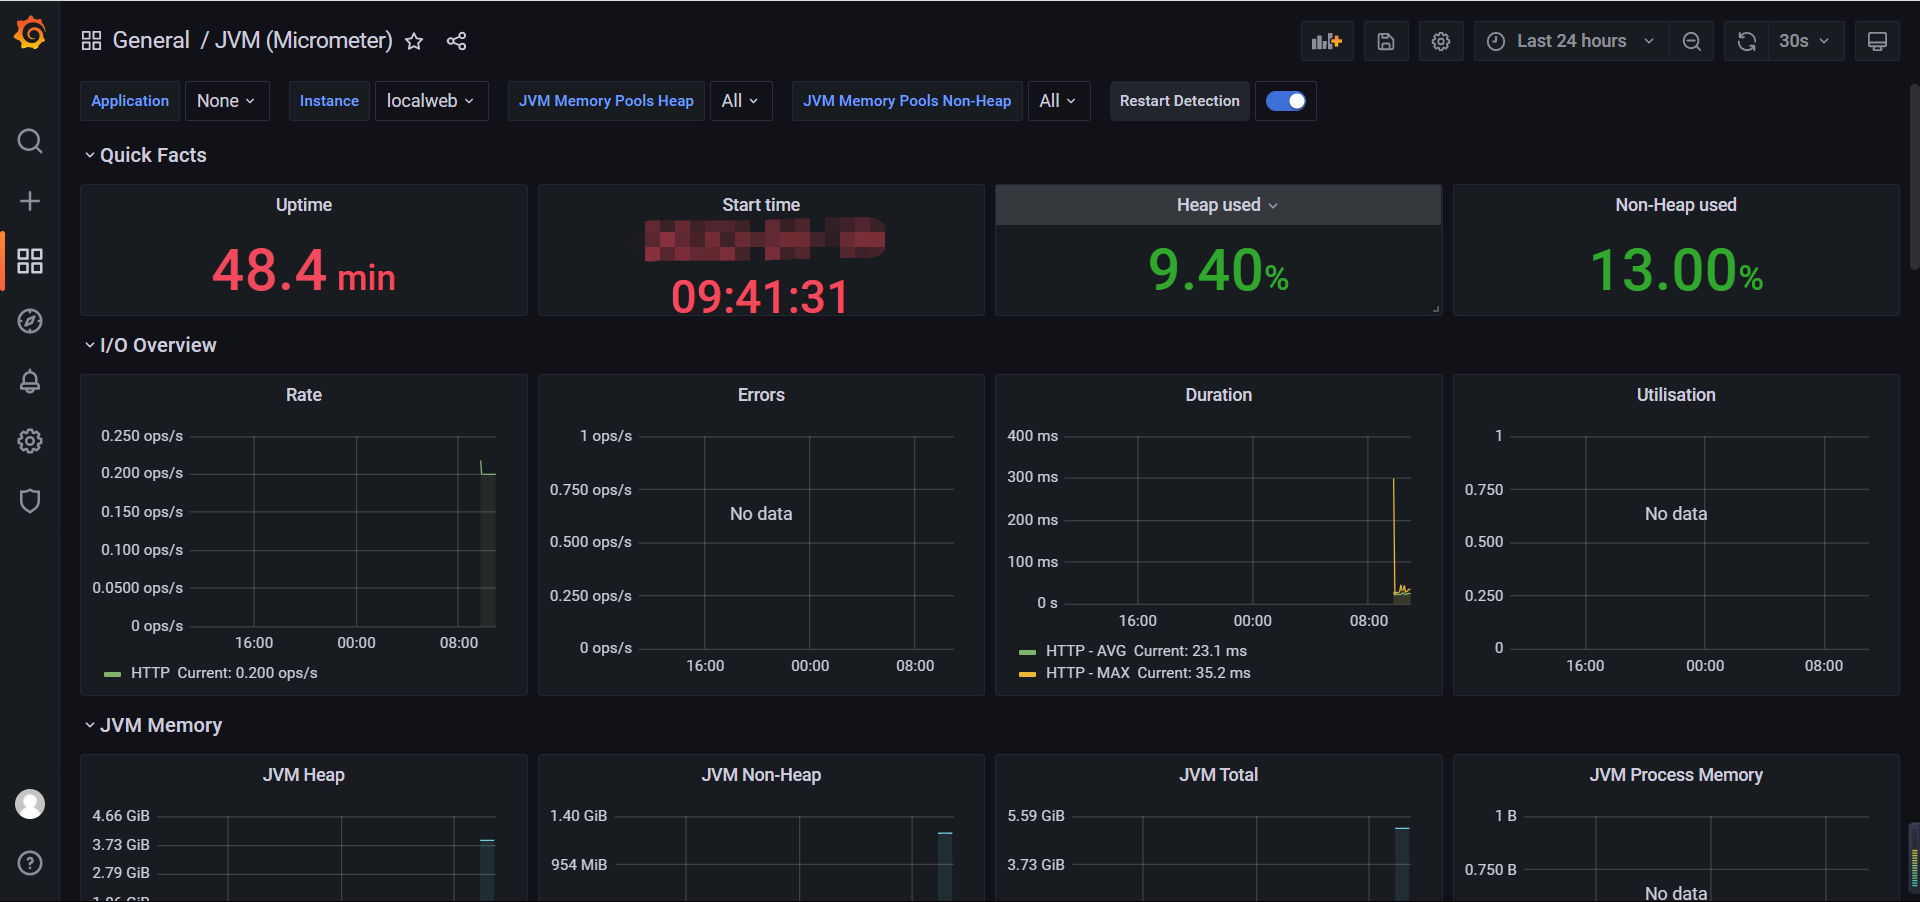Open the Search dashboards icon
Image resolution: width=1920 pixels, height=902 pixels.
[x=30, y=141]
